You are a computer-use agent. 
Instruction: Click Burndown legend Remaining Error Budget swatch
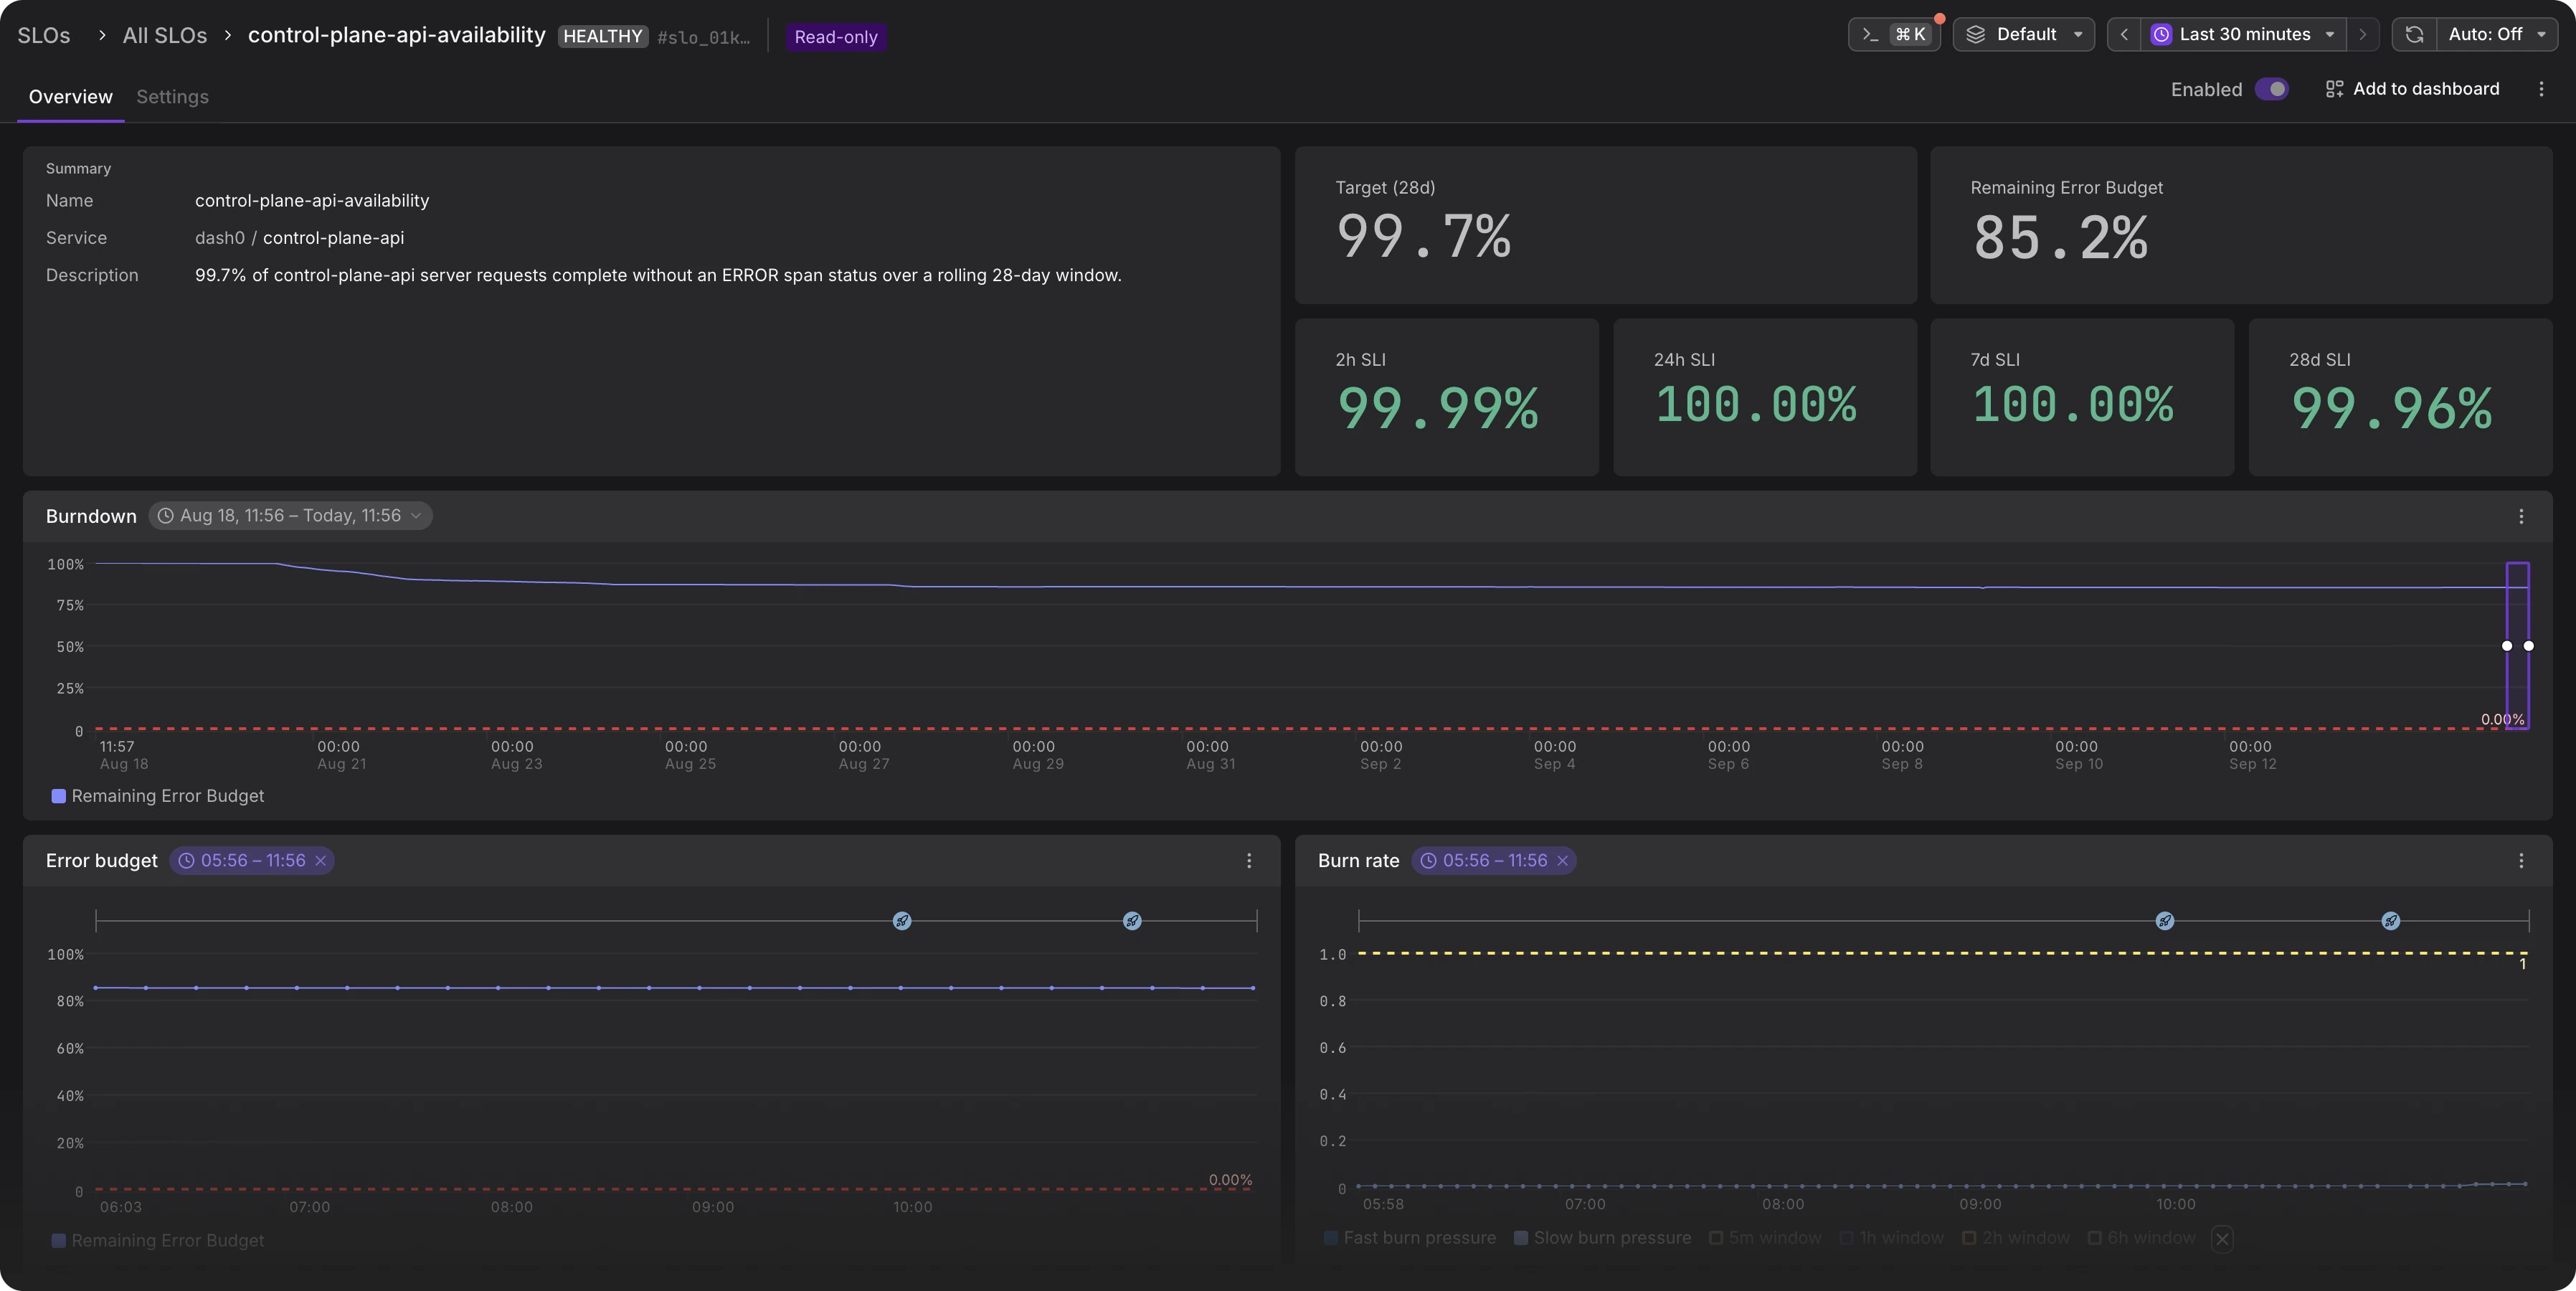[59, 796]
